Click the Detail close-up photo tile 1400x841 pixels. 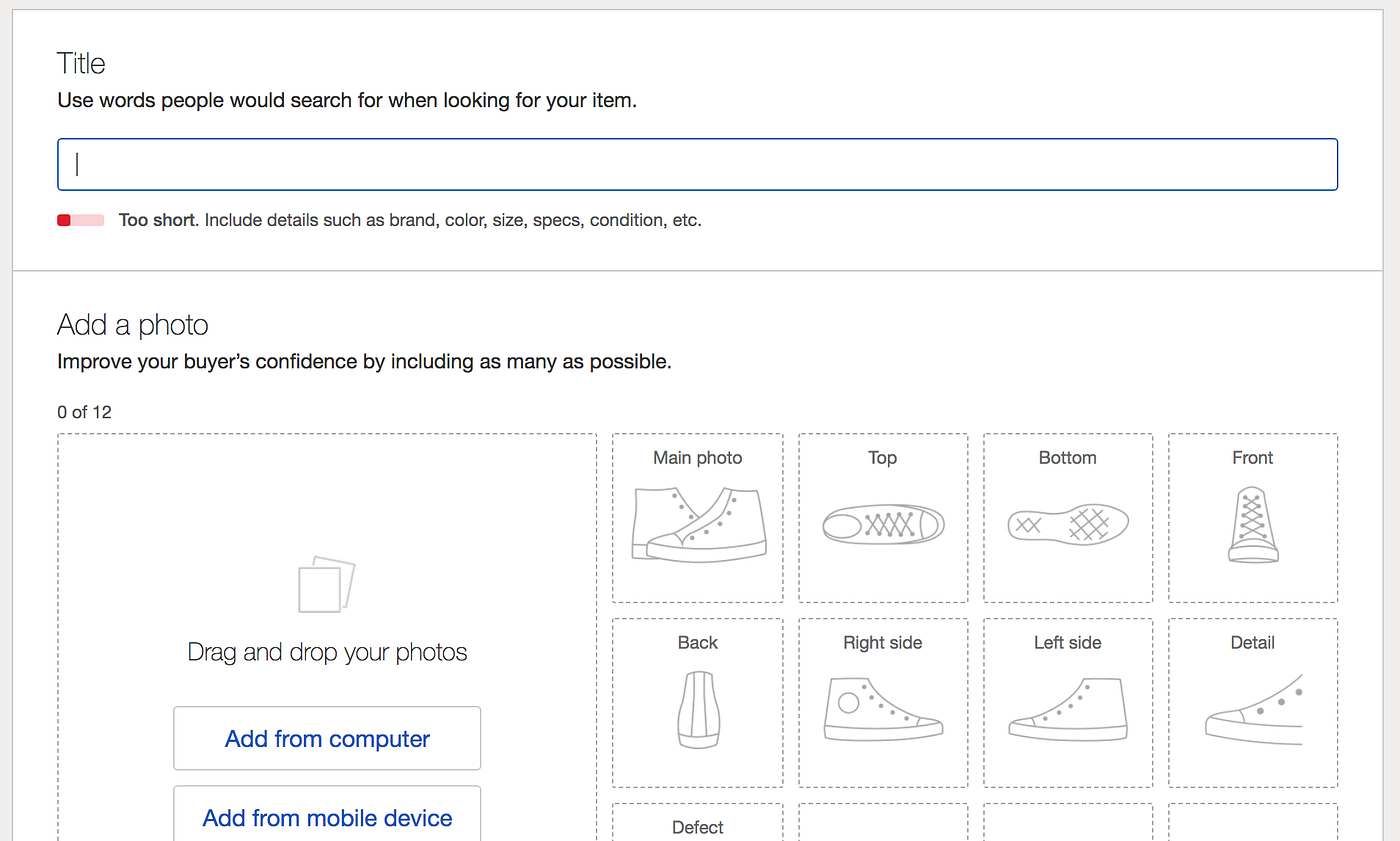[1252, 702]
